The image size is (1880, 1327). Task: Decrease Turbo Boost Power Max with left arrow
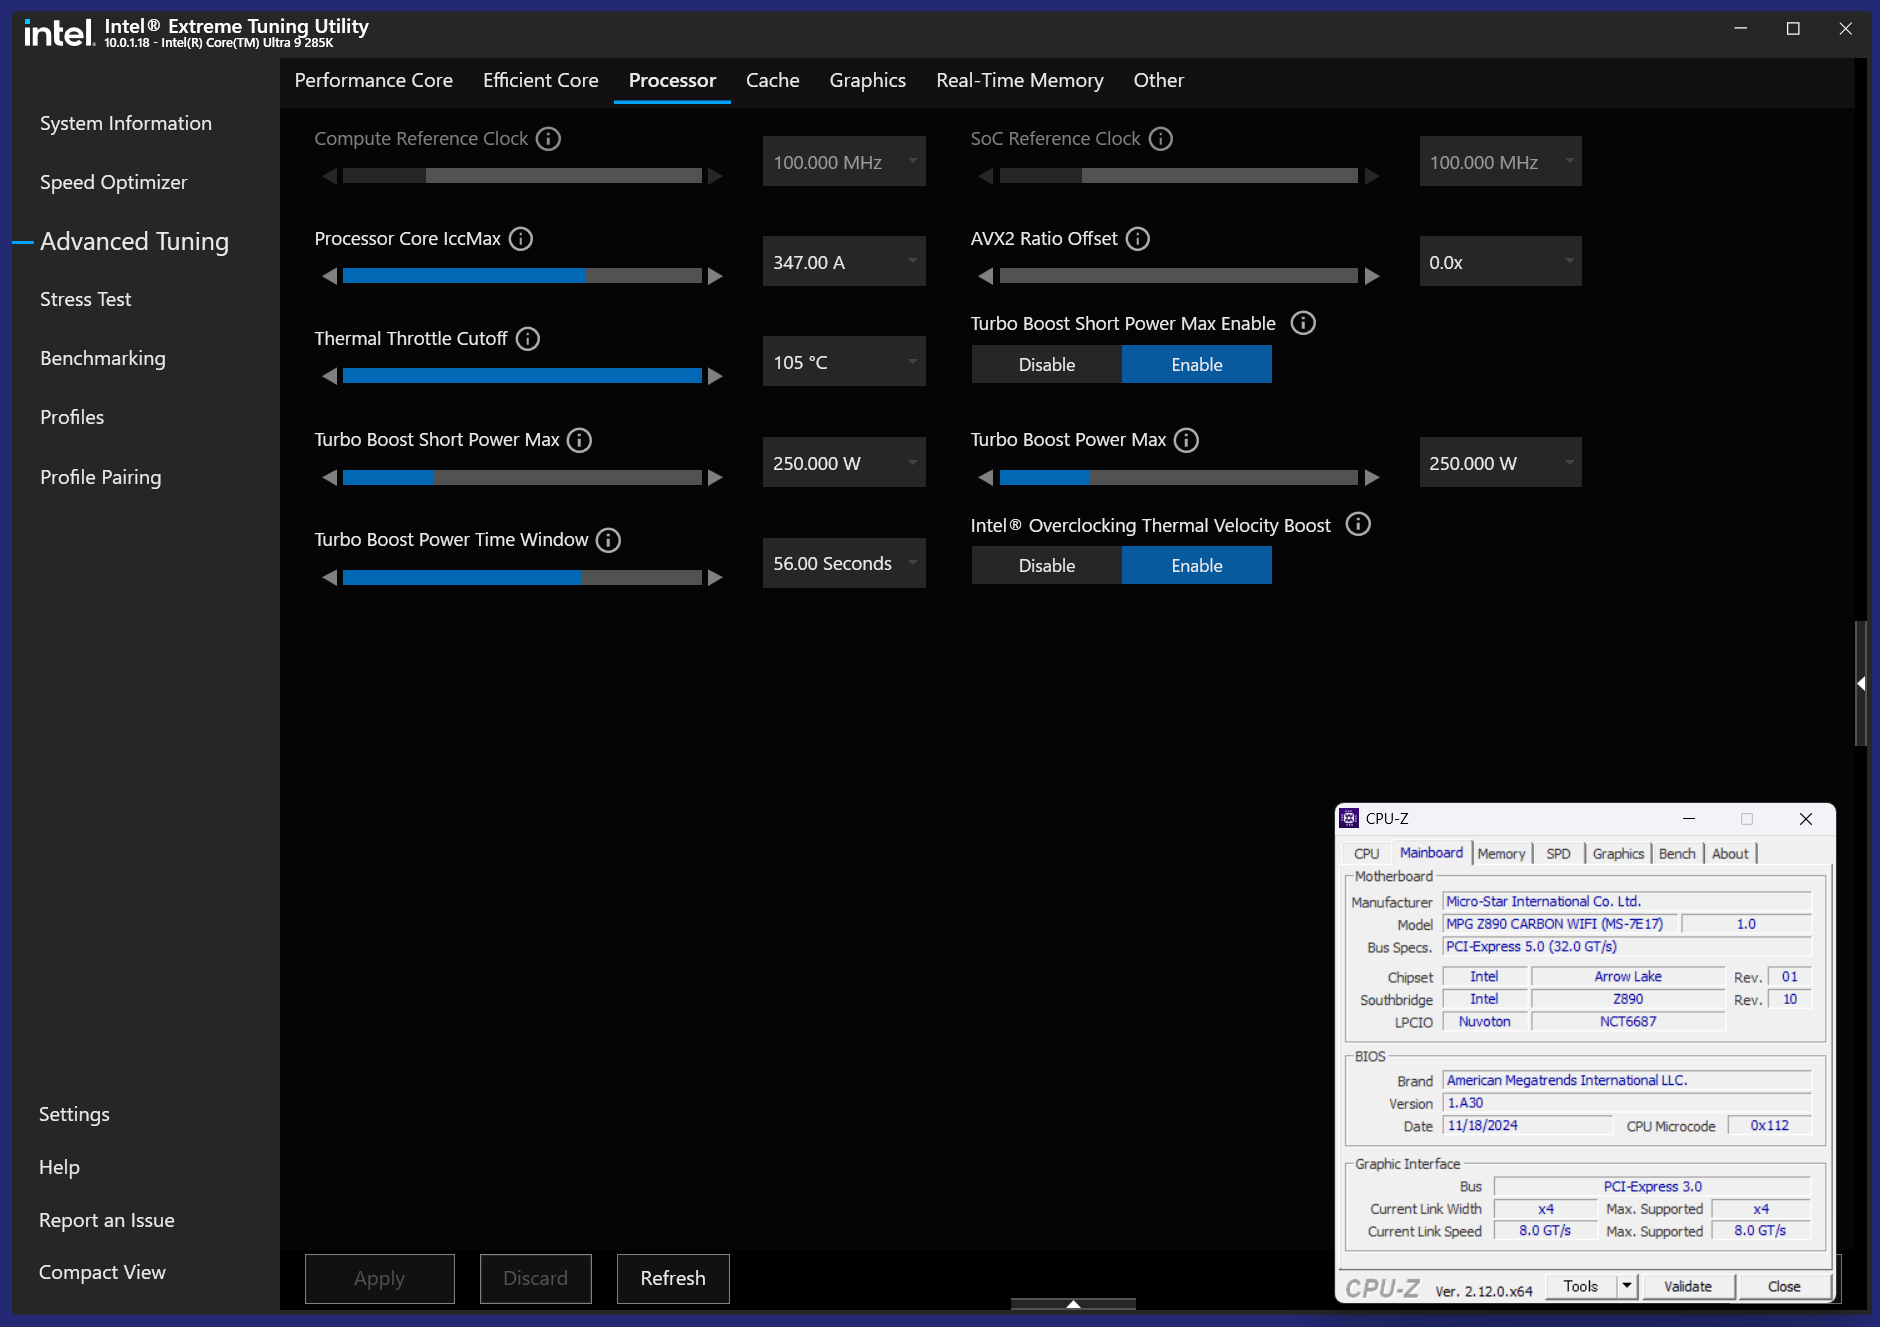986,478
